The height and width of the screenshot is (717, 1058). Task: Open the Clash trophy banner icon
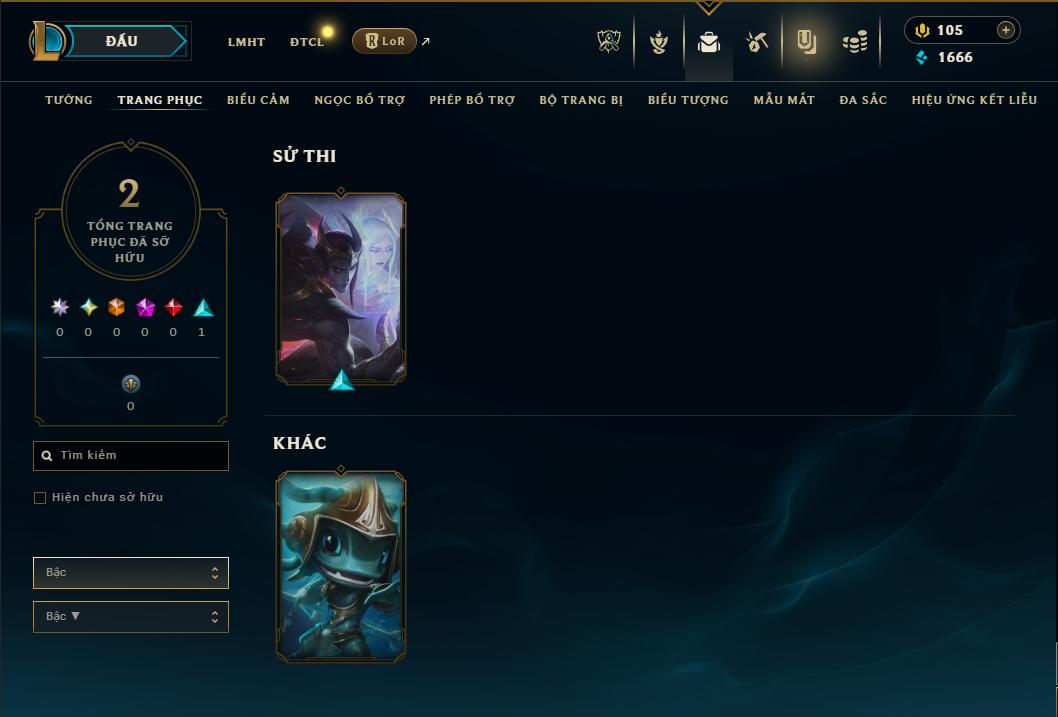point(609,42)
